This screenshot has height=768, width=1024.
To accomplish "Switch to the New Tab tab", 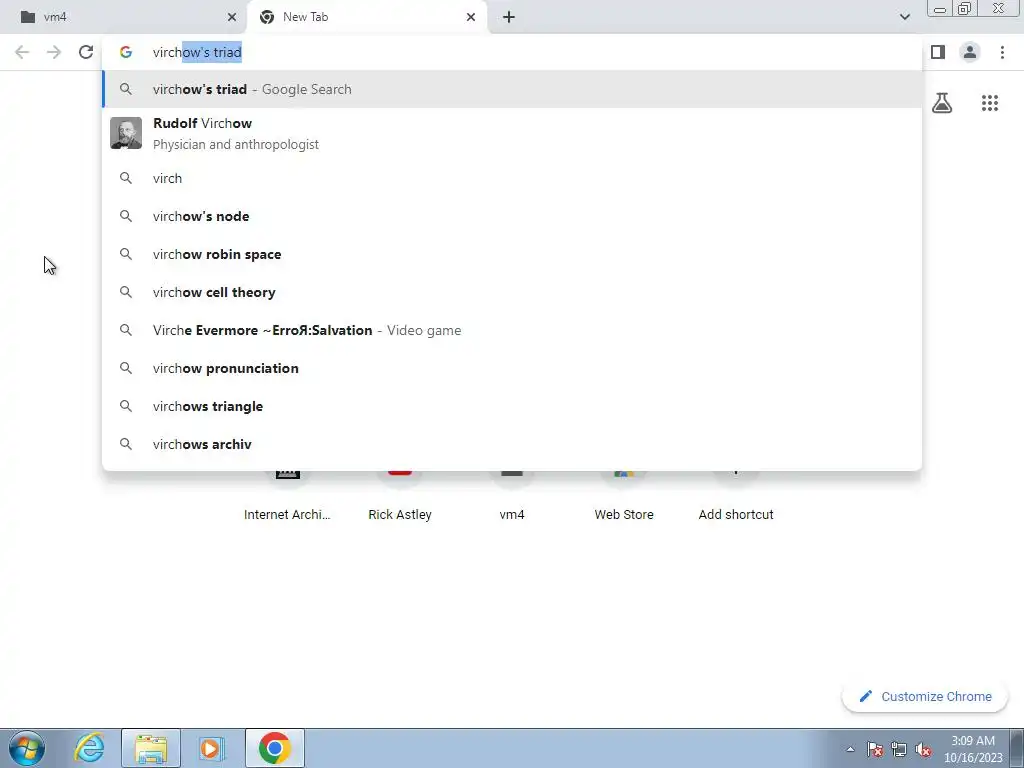I will pyautogui.click(x=367, y=17).
